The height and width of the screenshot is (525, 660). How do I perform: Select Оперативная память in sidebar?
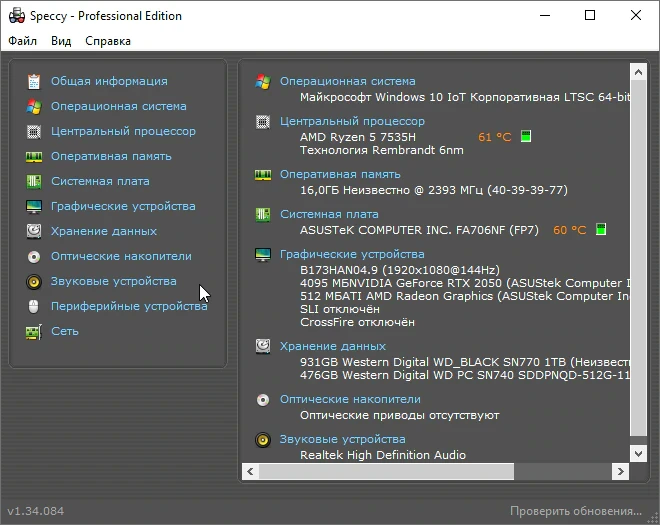(112, 156)
